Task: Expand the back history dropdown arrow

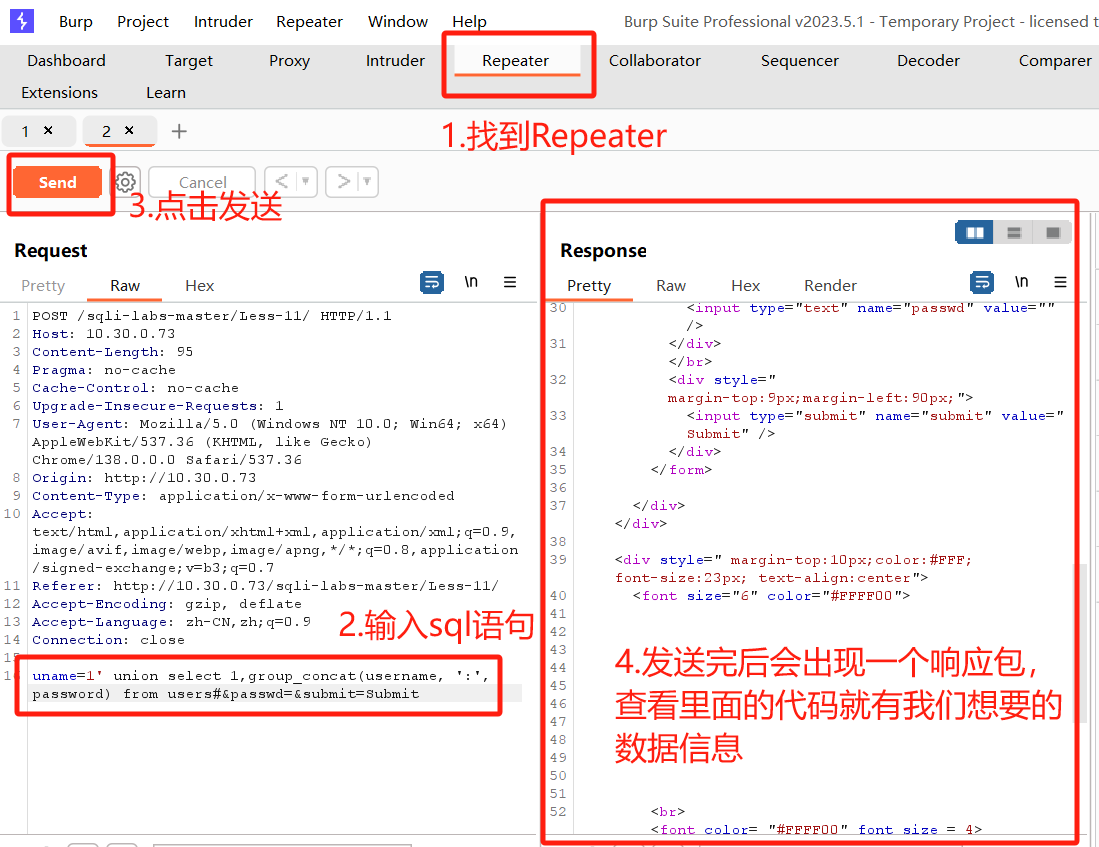Action: coord(306,182)
